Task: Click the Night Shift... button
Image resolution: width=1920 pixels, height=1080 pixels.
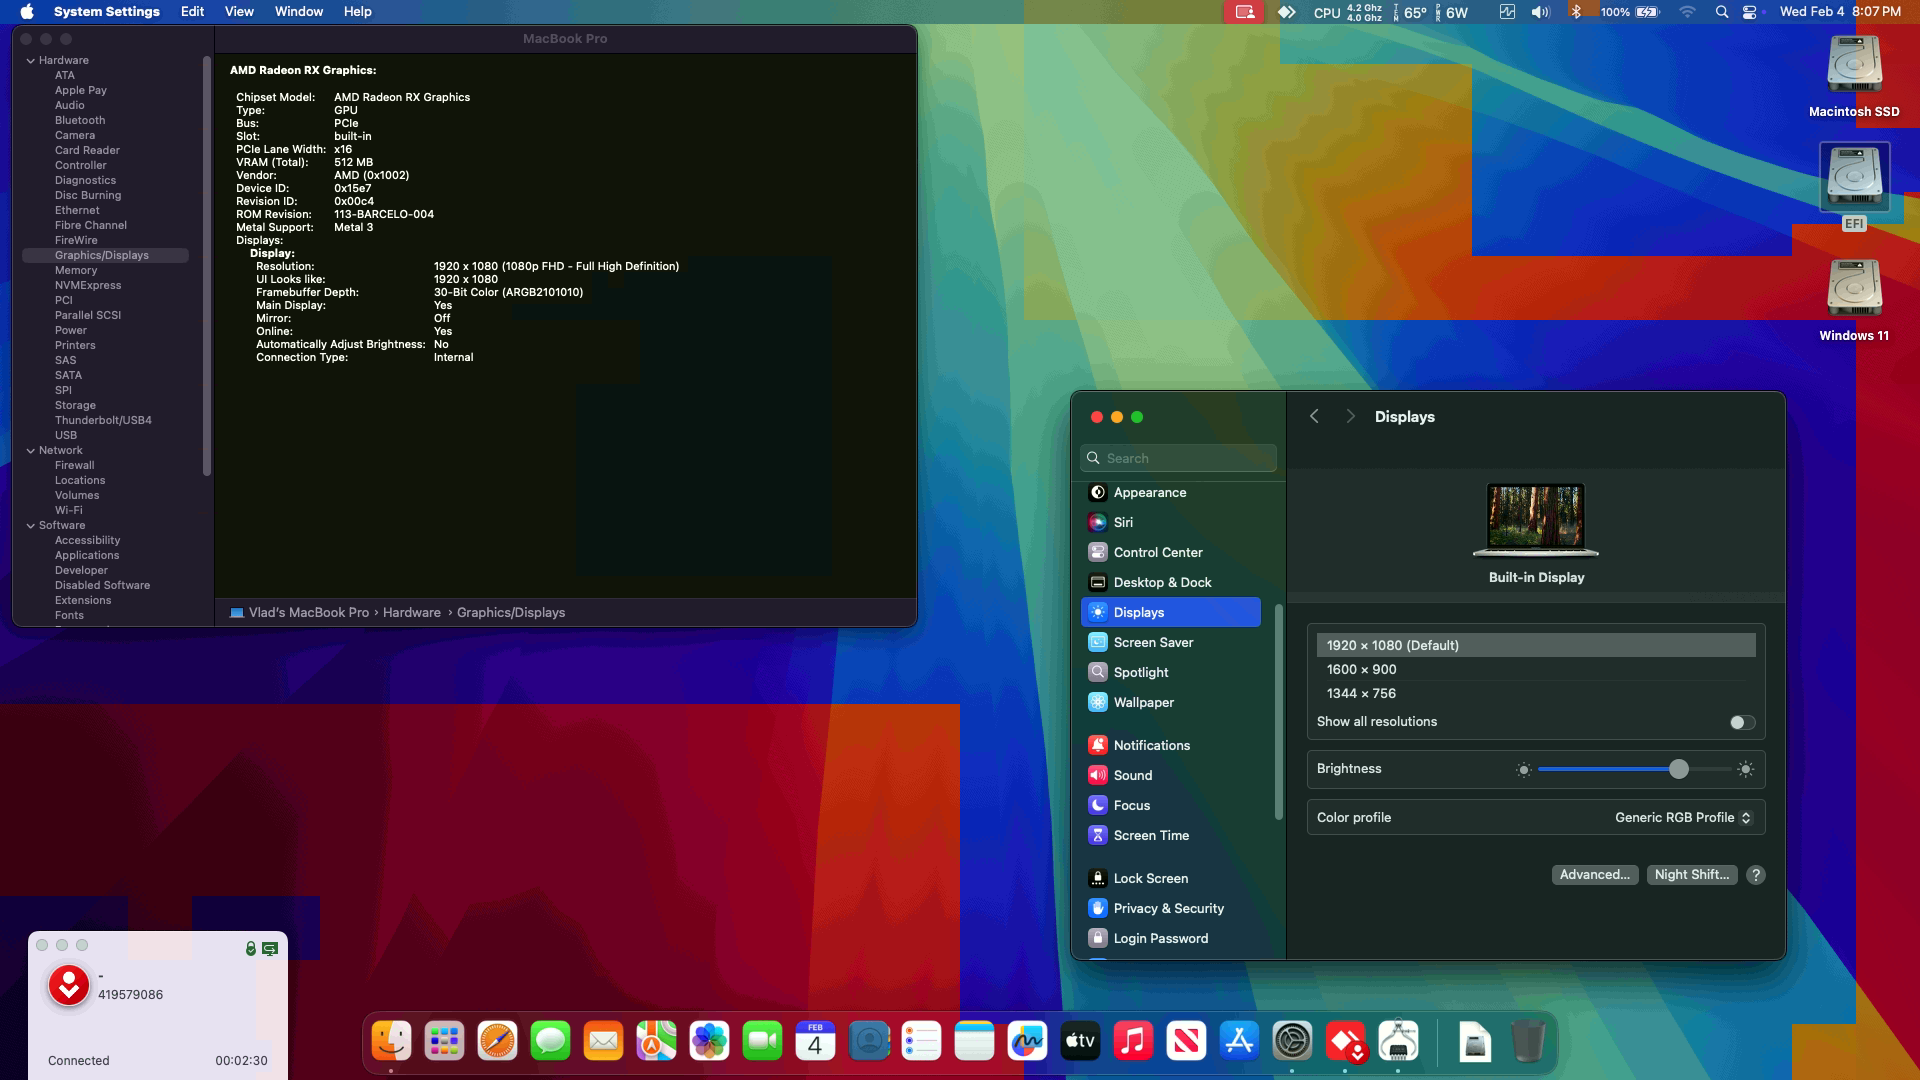Action: pos(1692,875)
